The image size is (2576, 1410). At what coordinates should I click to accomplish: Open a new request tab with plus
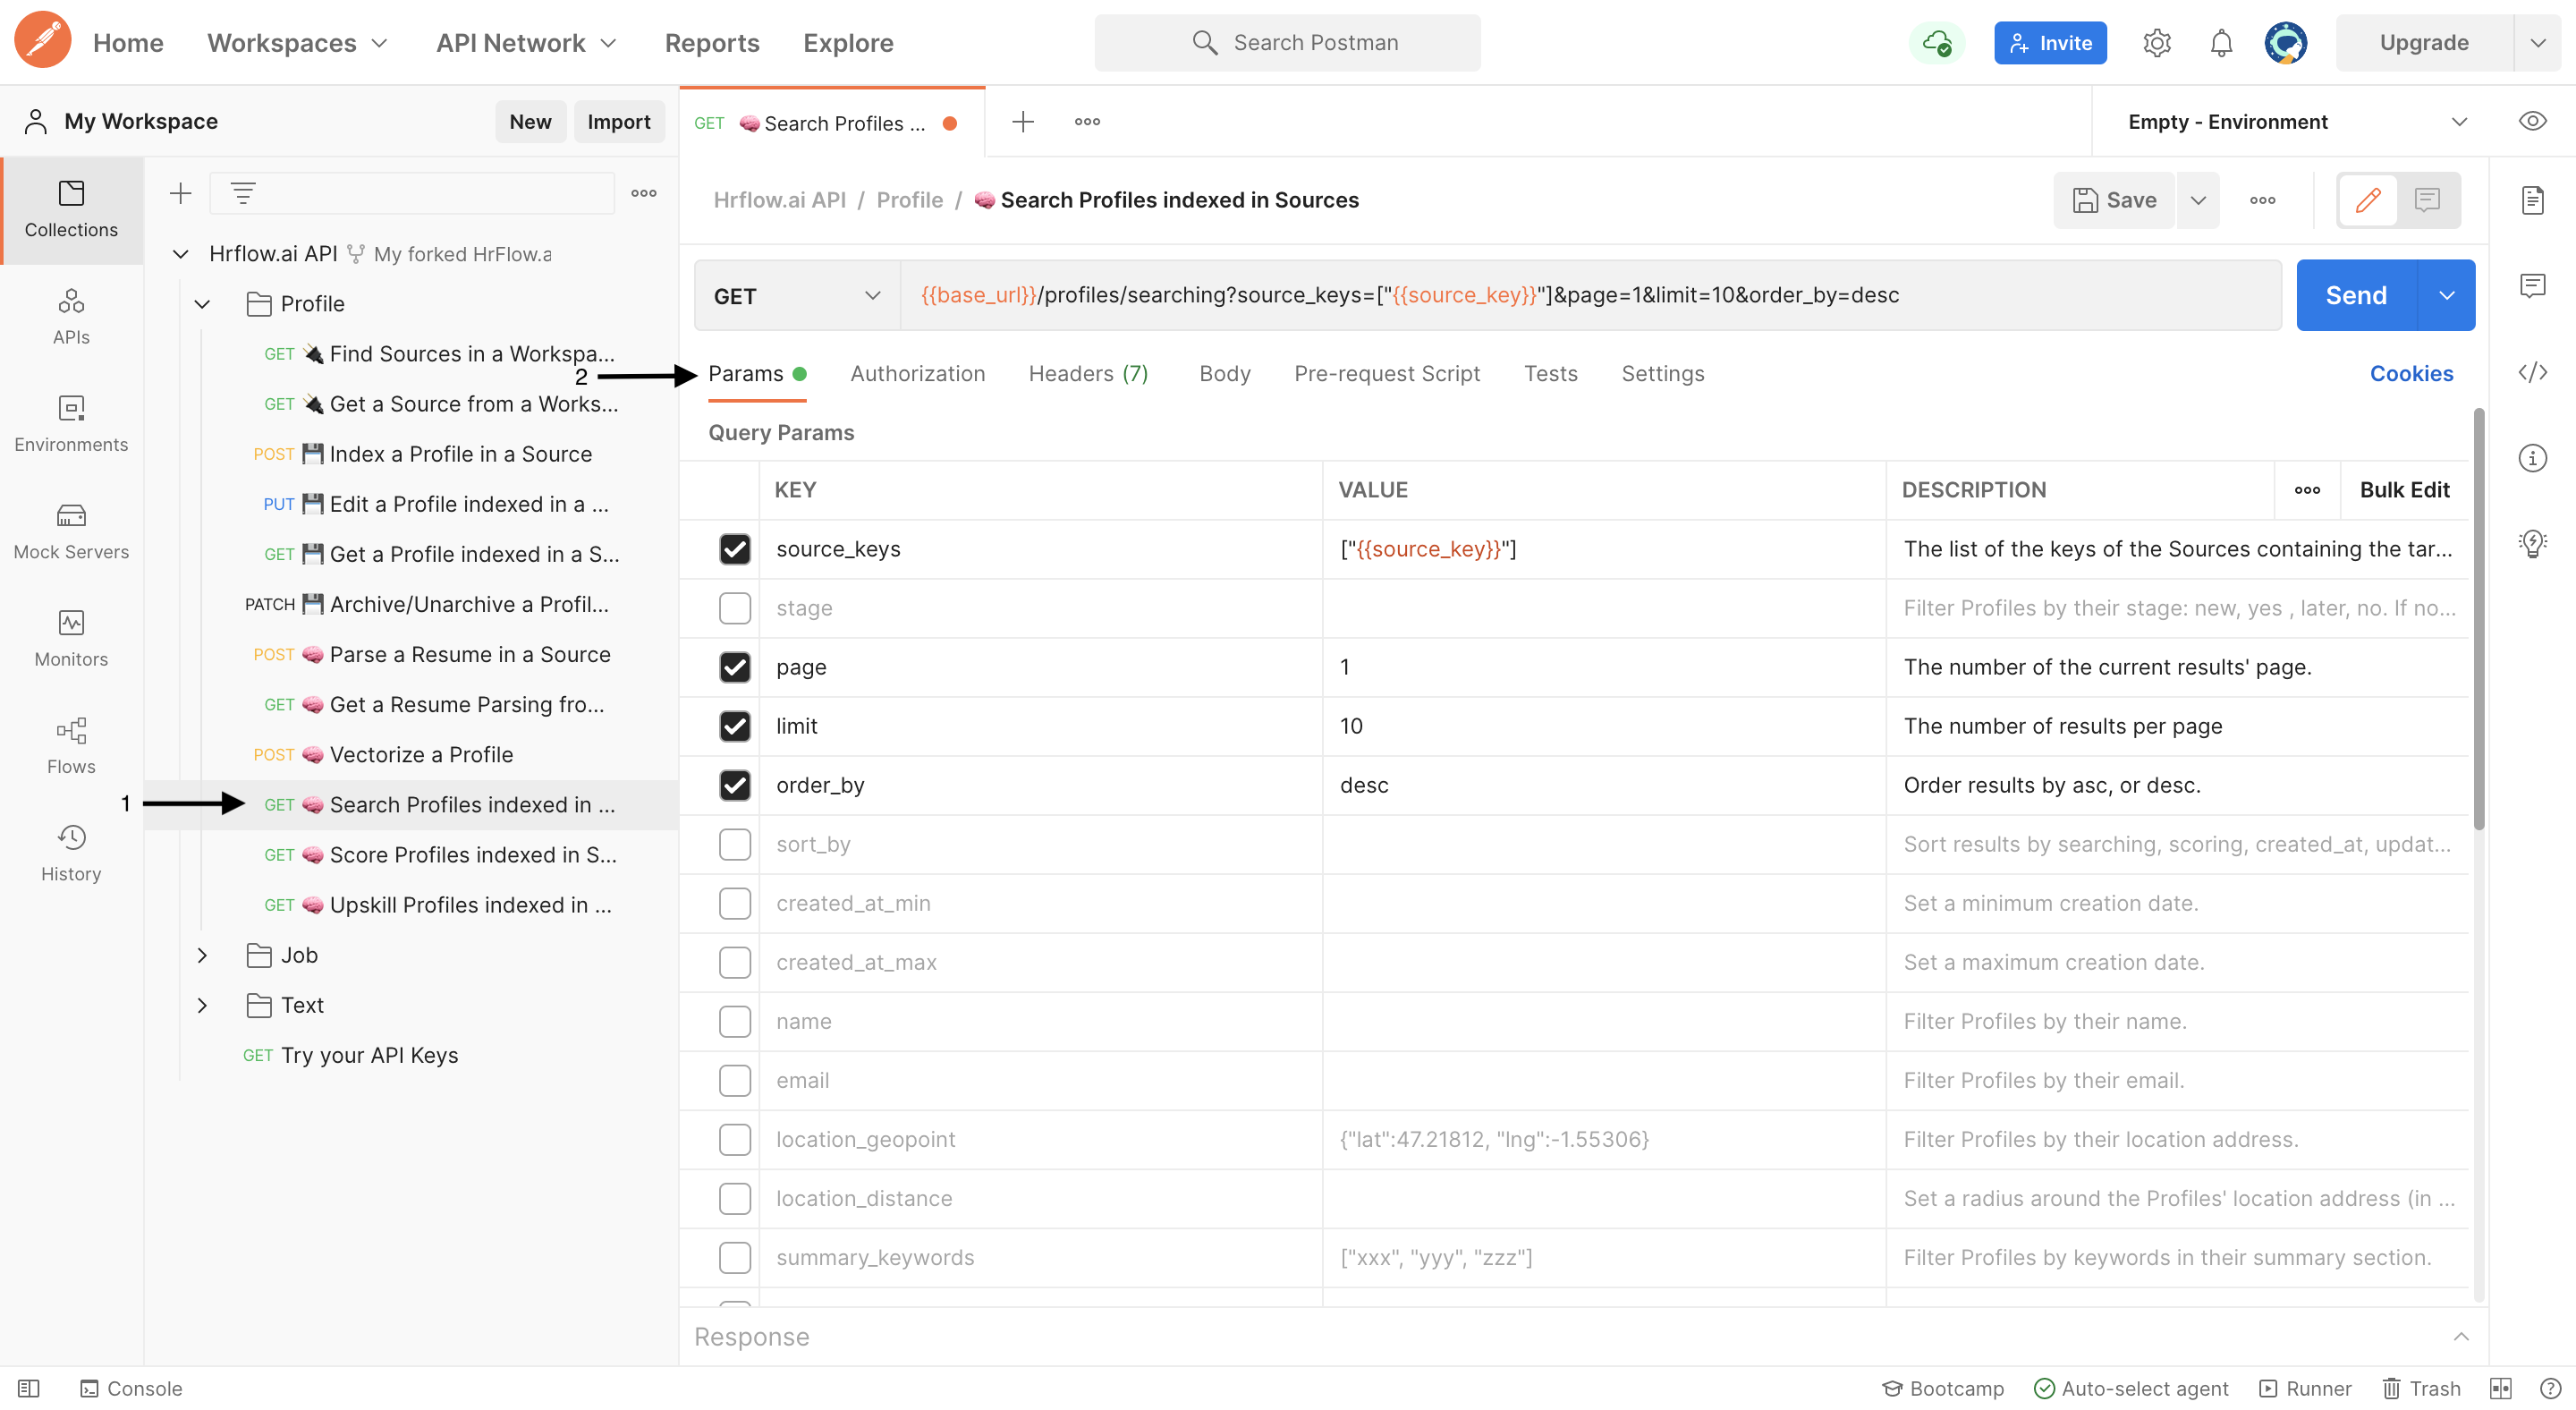click(1022, 122)
